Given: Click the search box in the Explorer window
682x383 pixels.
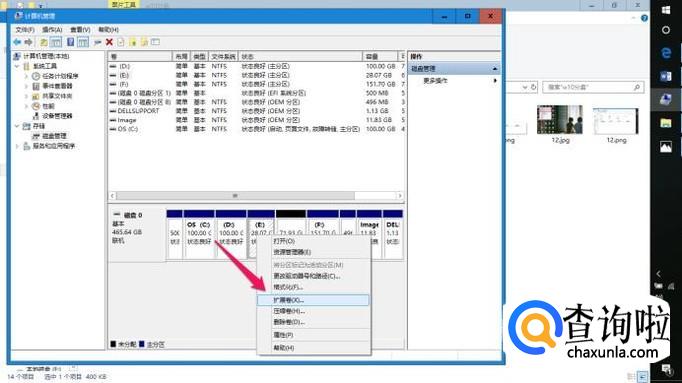Looking at the screenshot, I should [593, 87].
